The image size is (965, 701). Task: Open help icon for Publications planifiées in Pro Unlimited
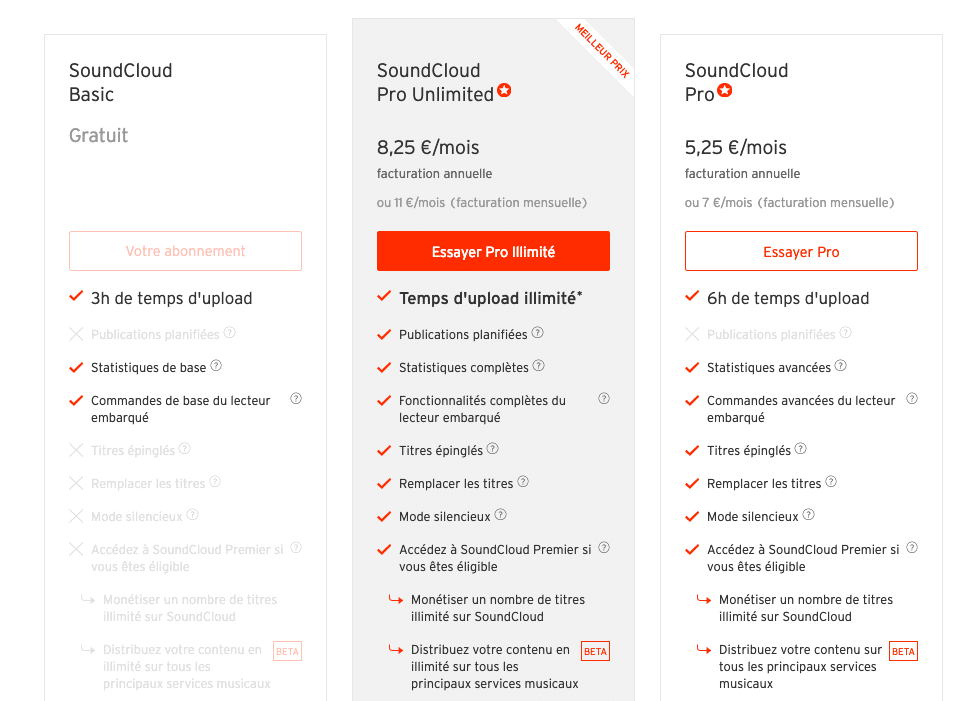point(537,333)
